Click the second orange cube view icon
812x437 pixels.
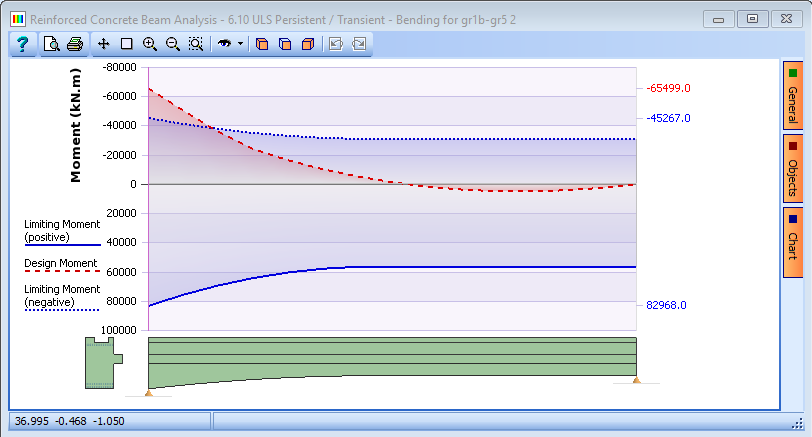pyautogui.click(x=285, y=44)
